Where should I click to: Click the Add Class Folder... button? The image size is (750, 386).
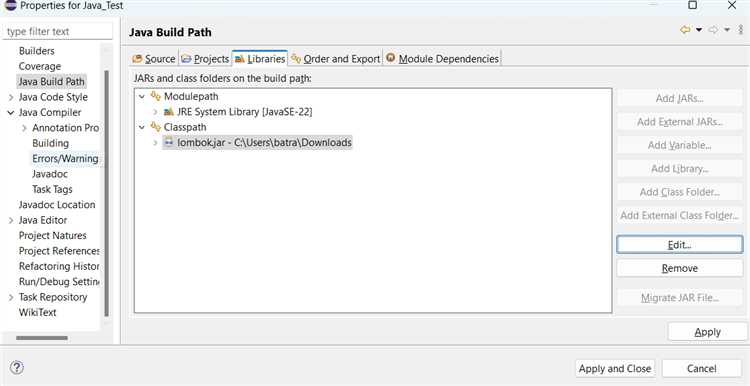(x=679, y=192)
